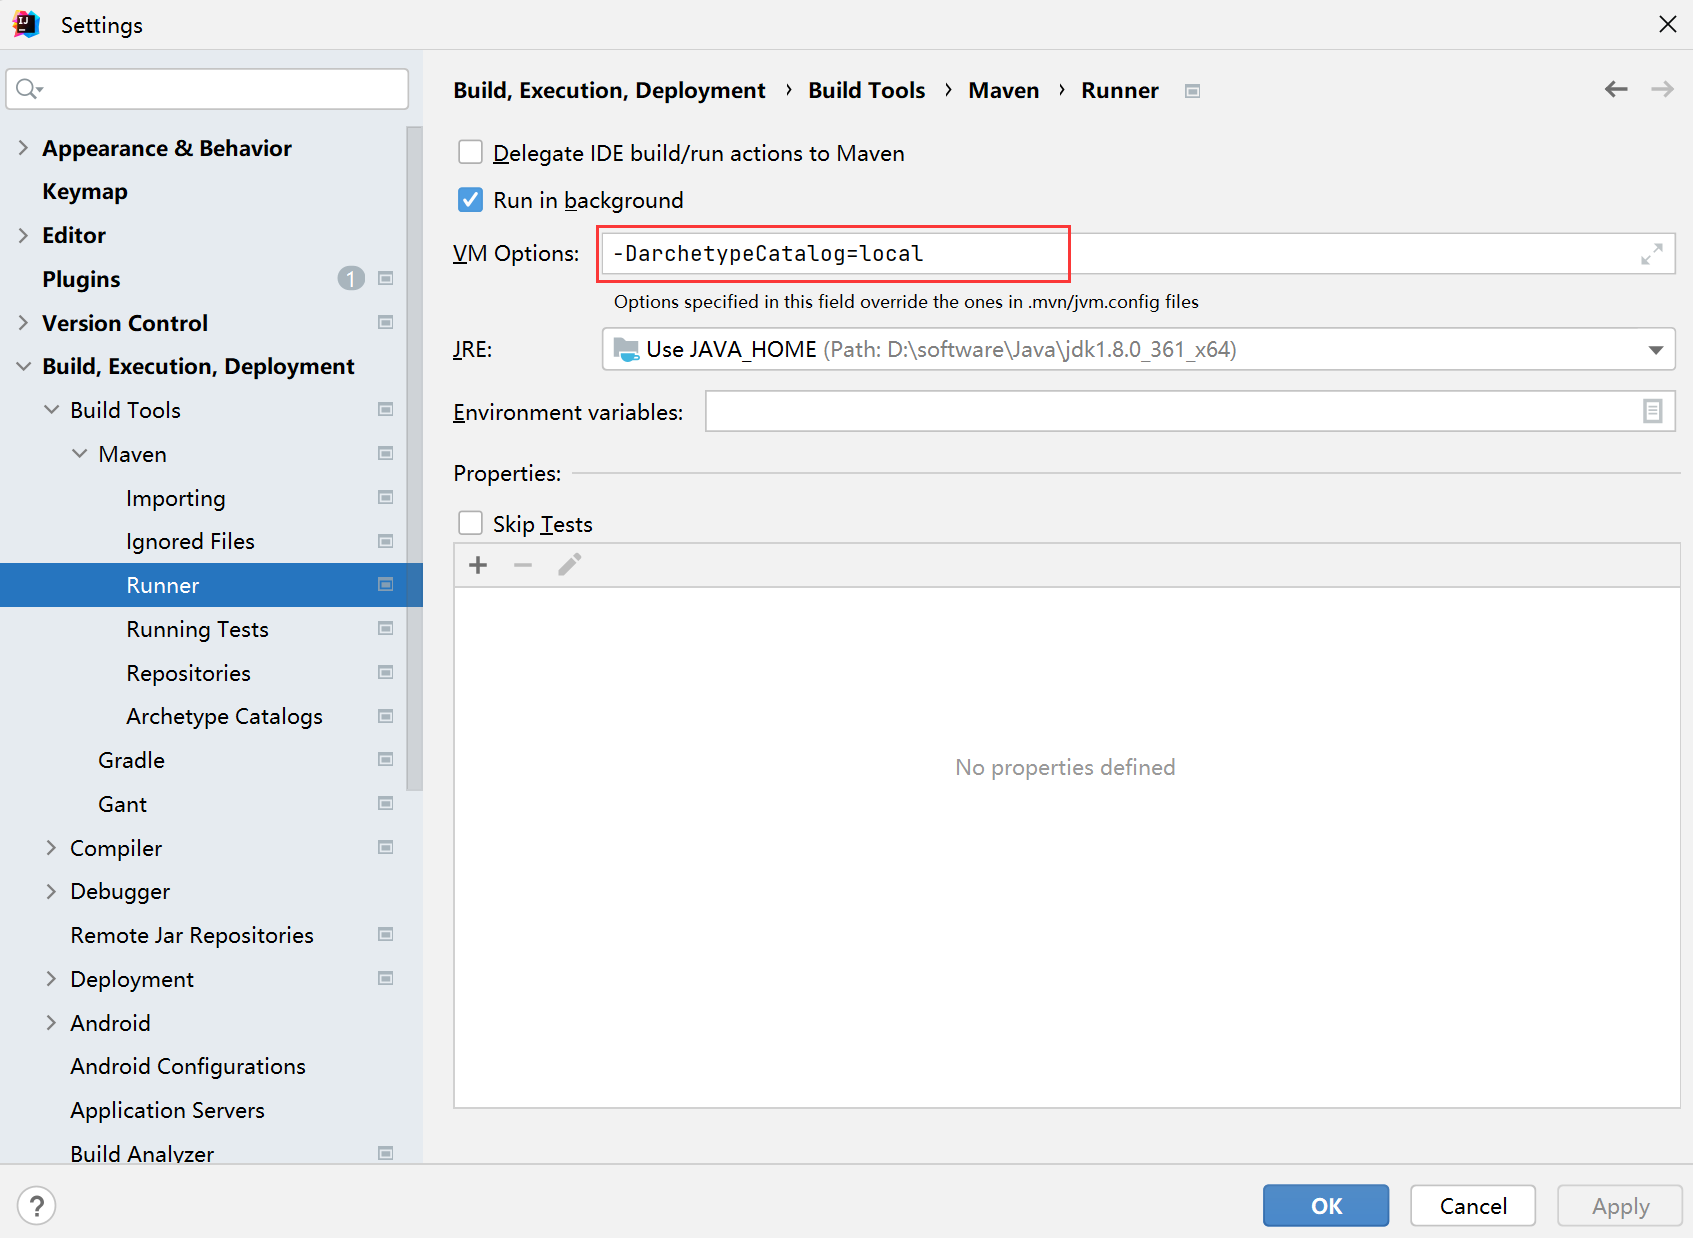
Task: Click the project icon on the Deployment row
Action: click(x=386, y=978)
